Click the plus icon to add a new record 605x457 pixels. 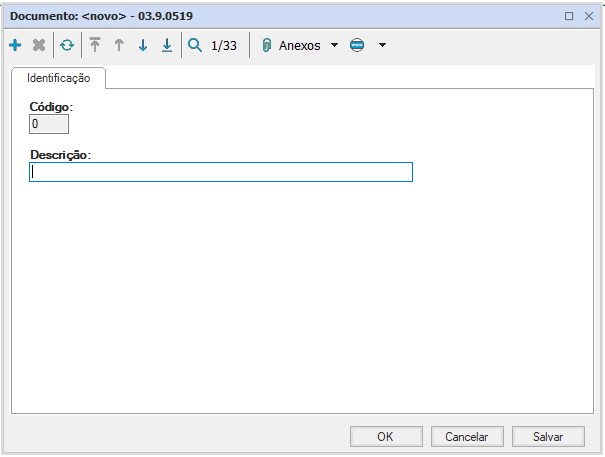pyautogui.click(x=15, y=46)
